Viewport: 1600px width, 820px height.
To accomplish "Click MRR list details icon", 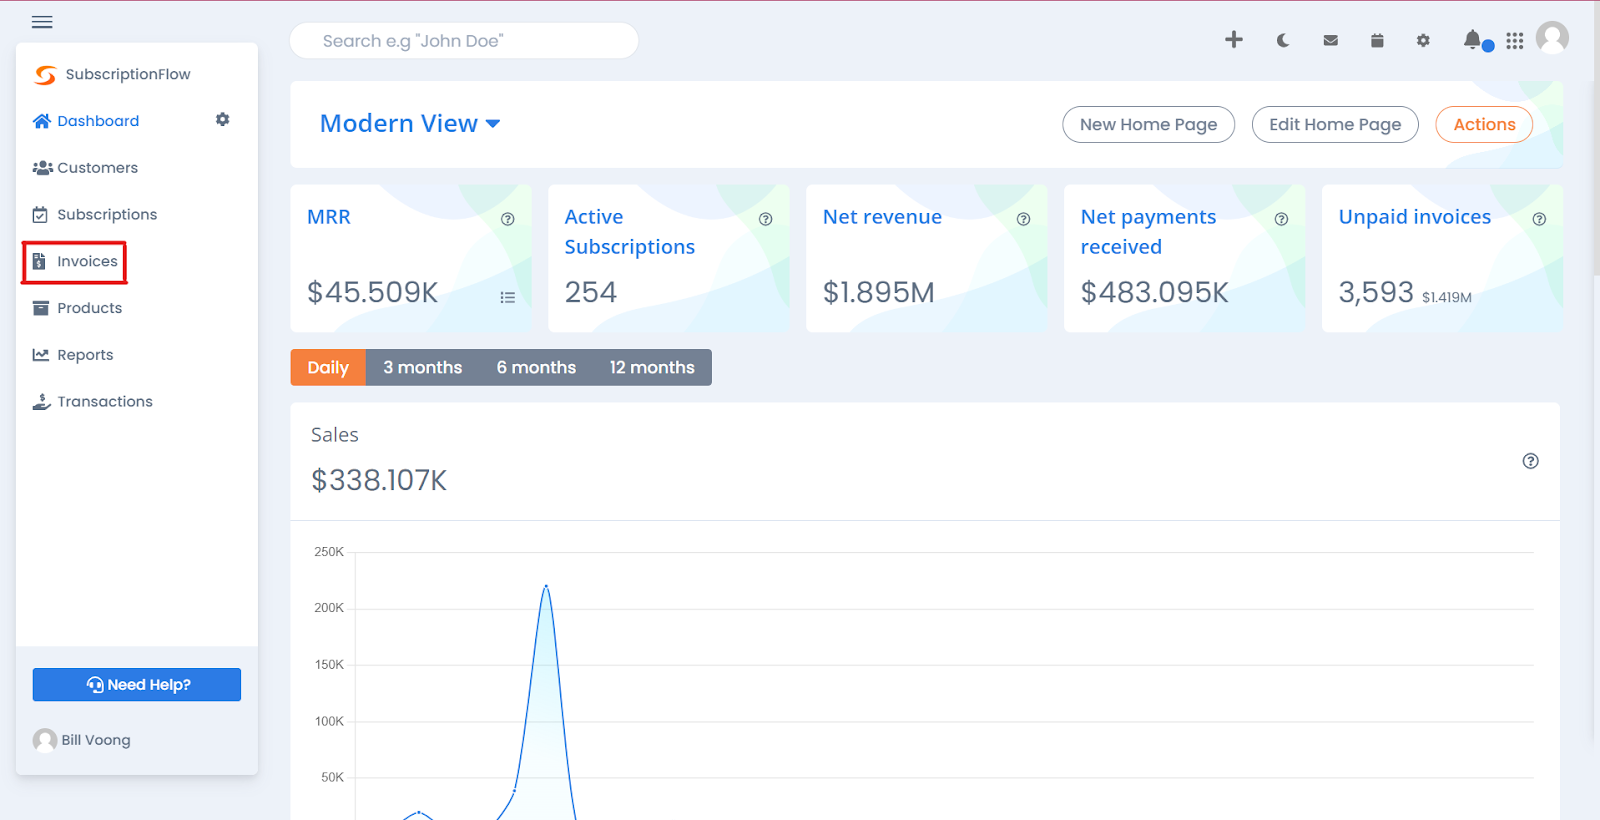I will click(508, 297).
